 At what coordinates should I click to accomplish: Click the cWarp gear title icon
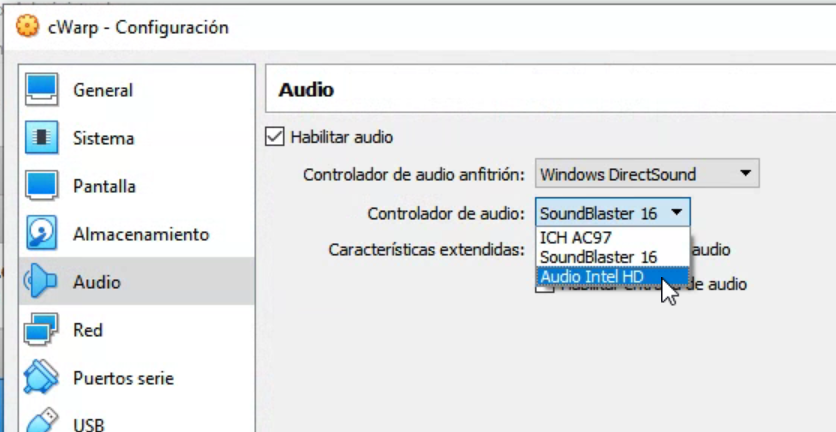click(x=27, y=26)
